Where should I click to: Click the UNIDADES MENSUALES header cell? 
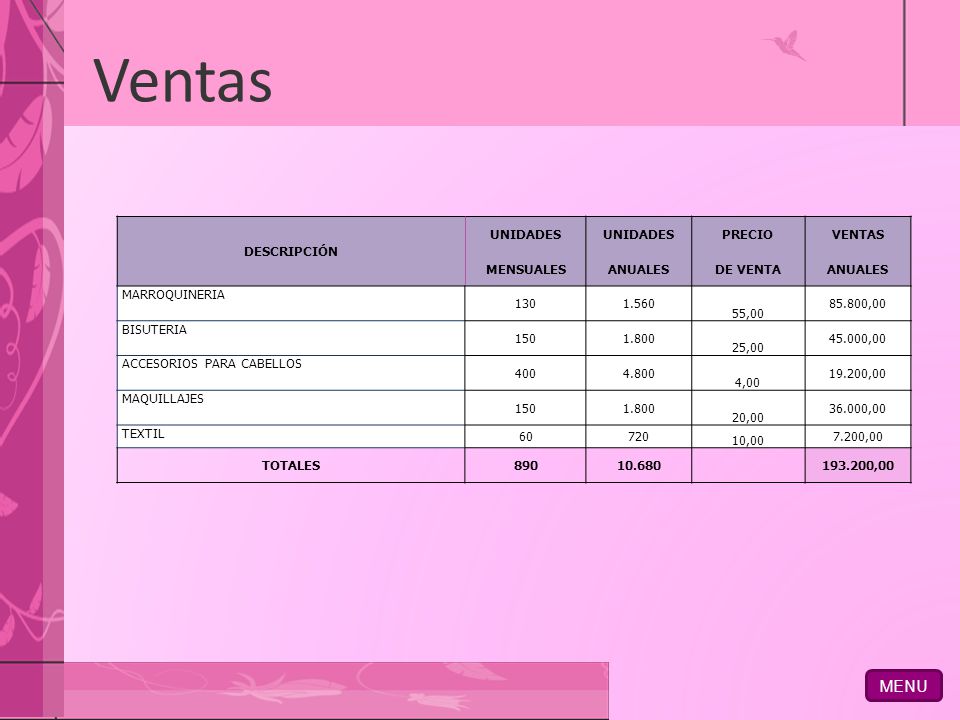tap(525, 251)
